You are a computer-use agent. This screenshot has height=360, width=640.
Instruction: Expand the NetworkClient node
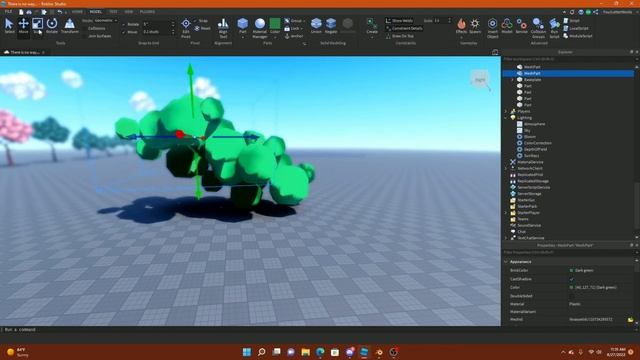pos(506,168)
